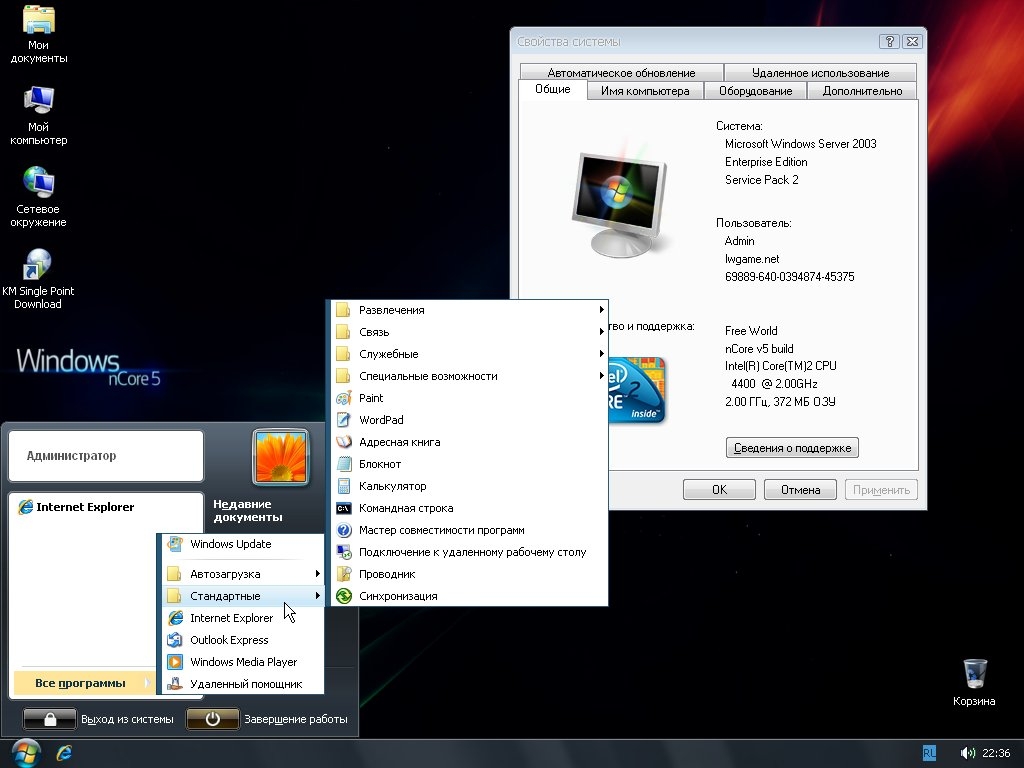Open the Имя компьютера tab

click(x=645, y=91)
